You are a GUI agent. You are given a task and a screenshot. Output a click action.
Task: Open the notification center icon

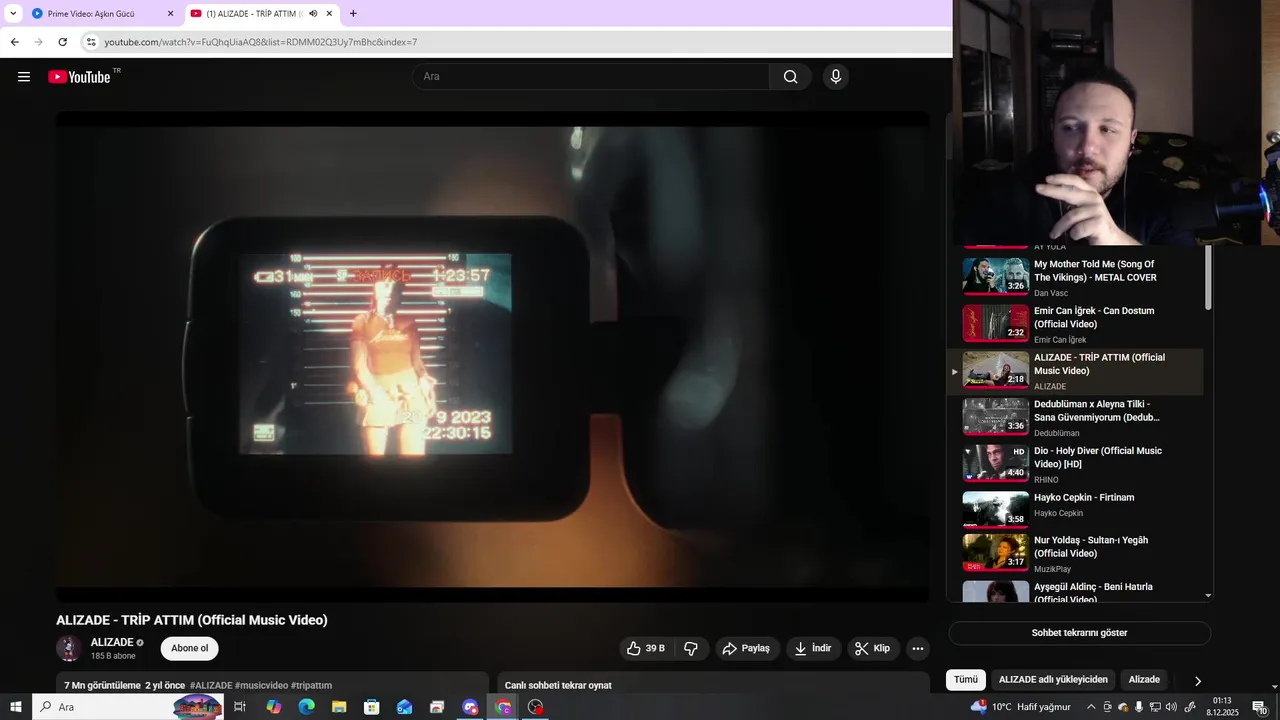(x=1259, y=707)
